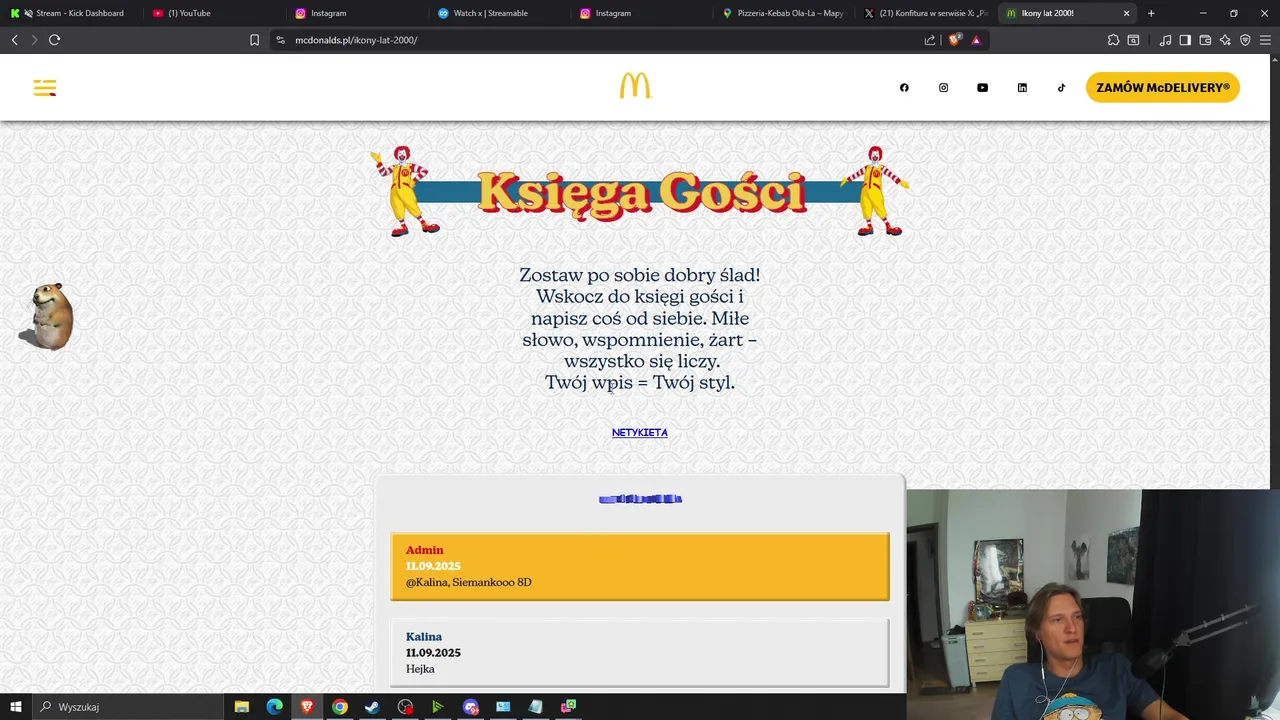Click the ZAMÓW McDELIVERY button

coord(1163,87)
